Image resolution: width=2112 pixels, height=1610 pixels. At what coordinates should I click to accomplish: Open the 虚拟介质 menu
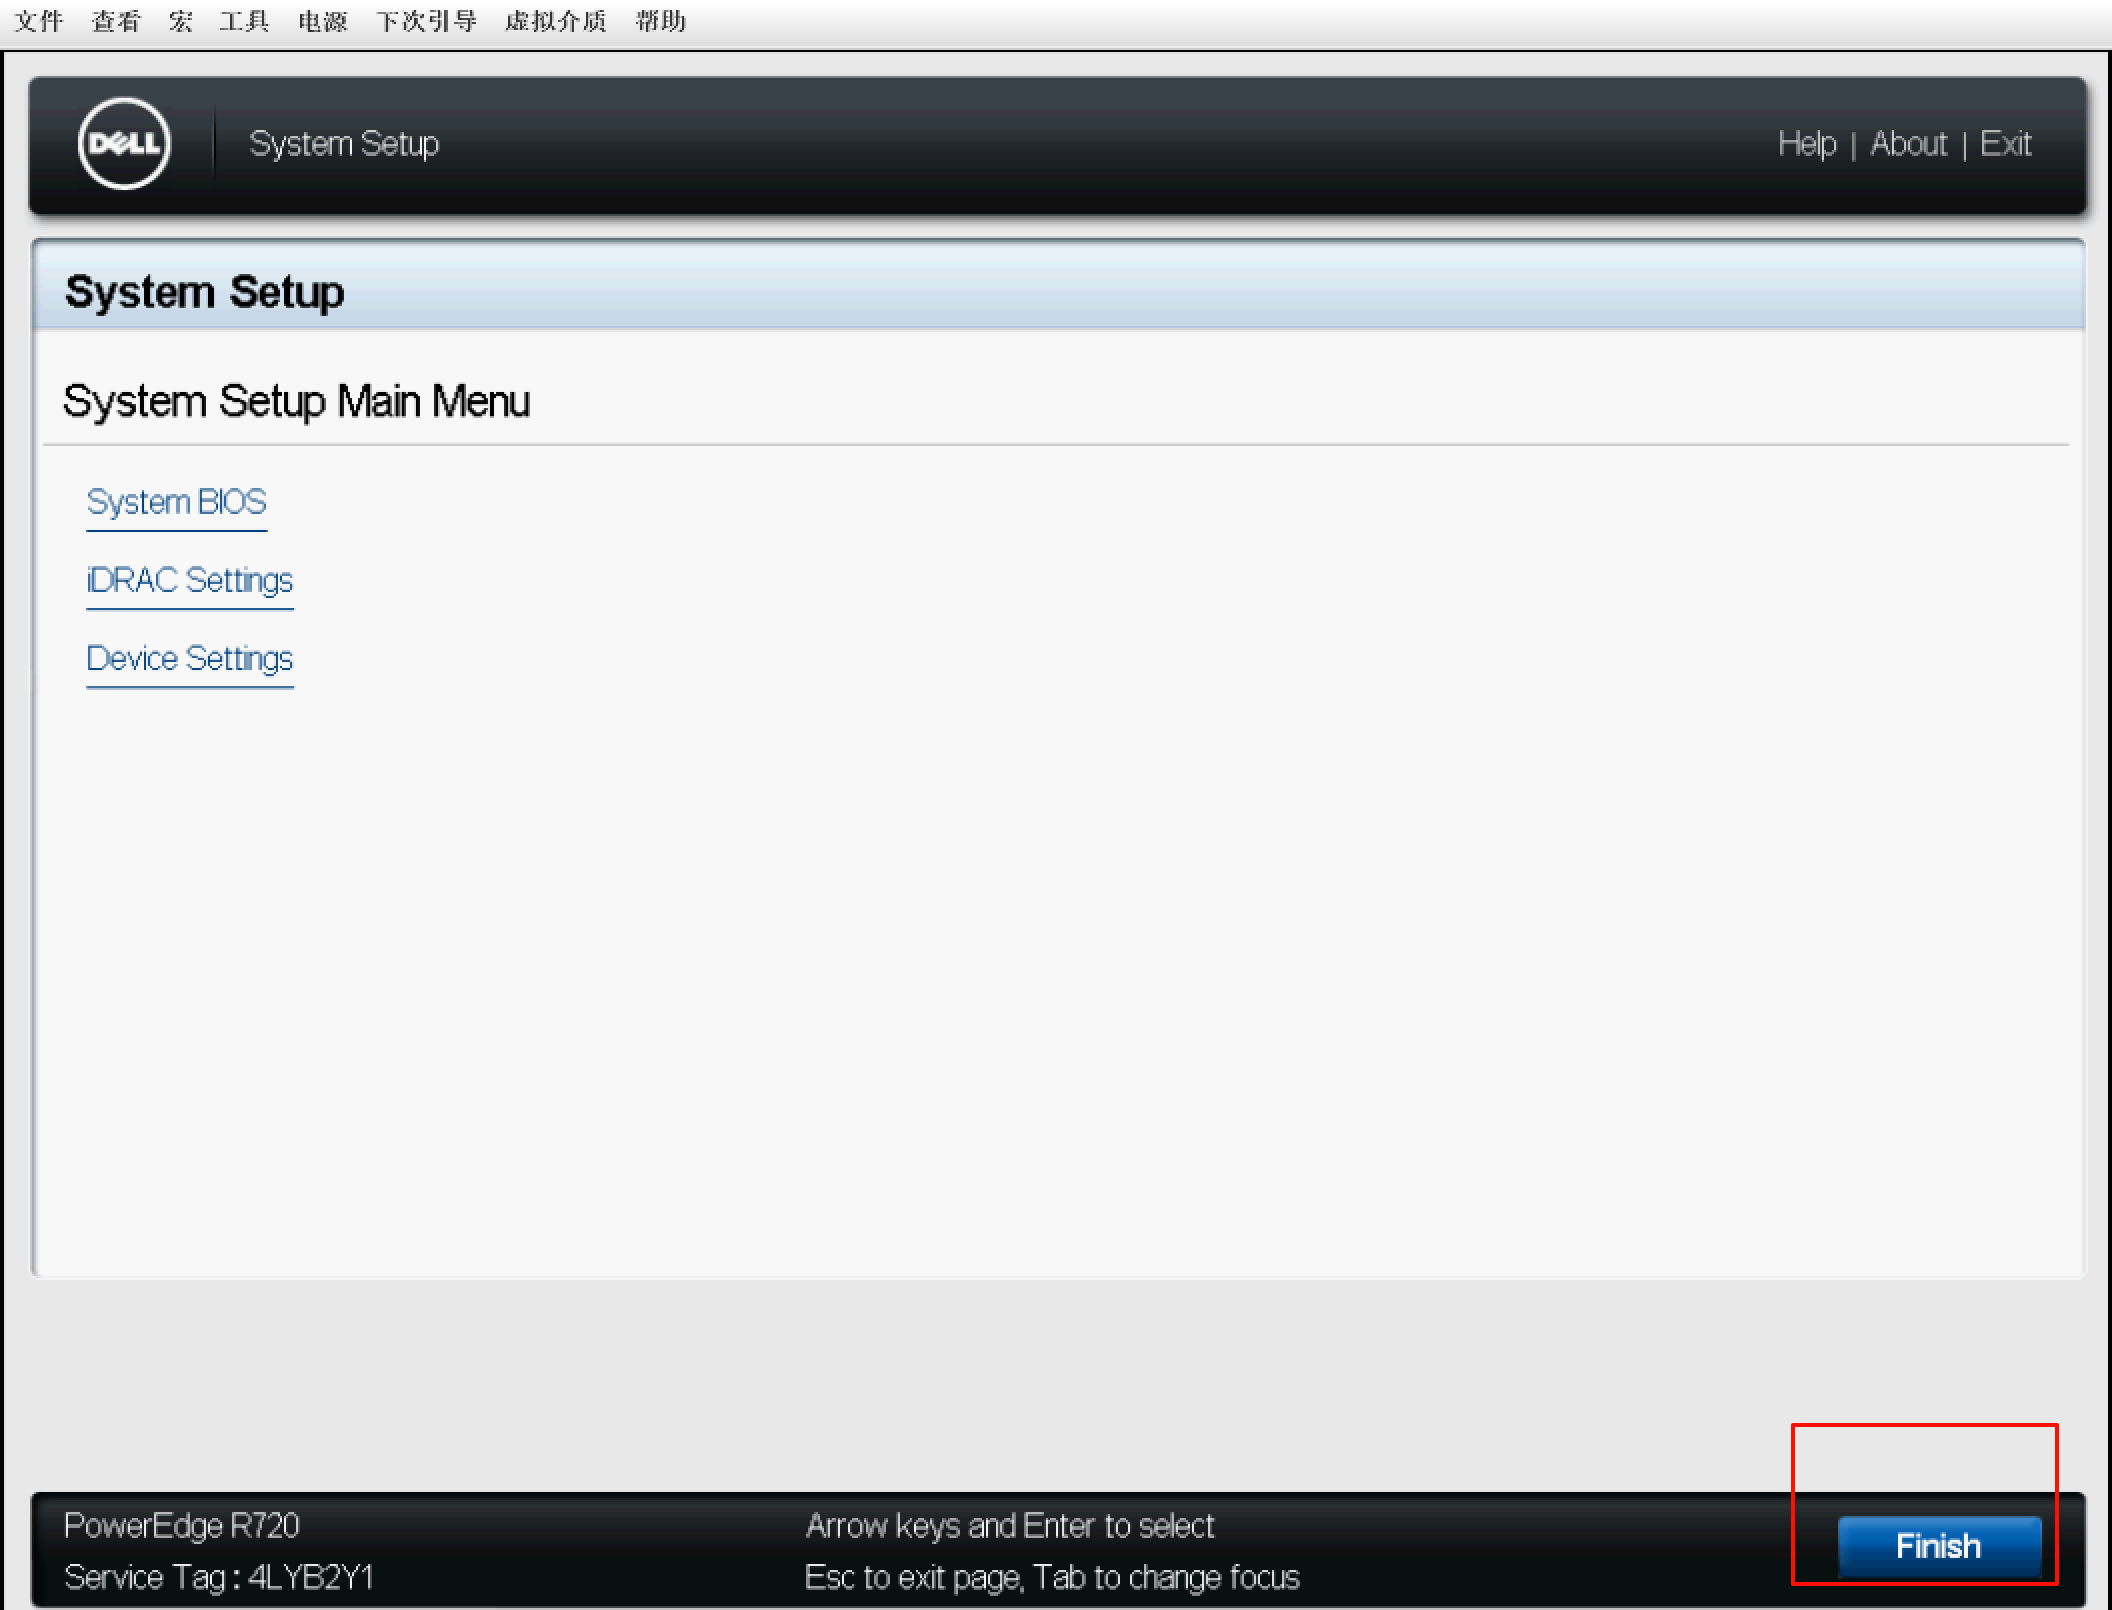[x=555, y=20]
